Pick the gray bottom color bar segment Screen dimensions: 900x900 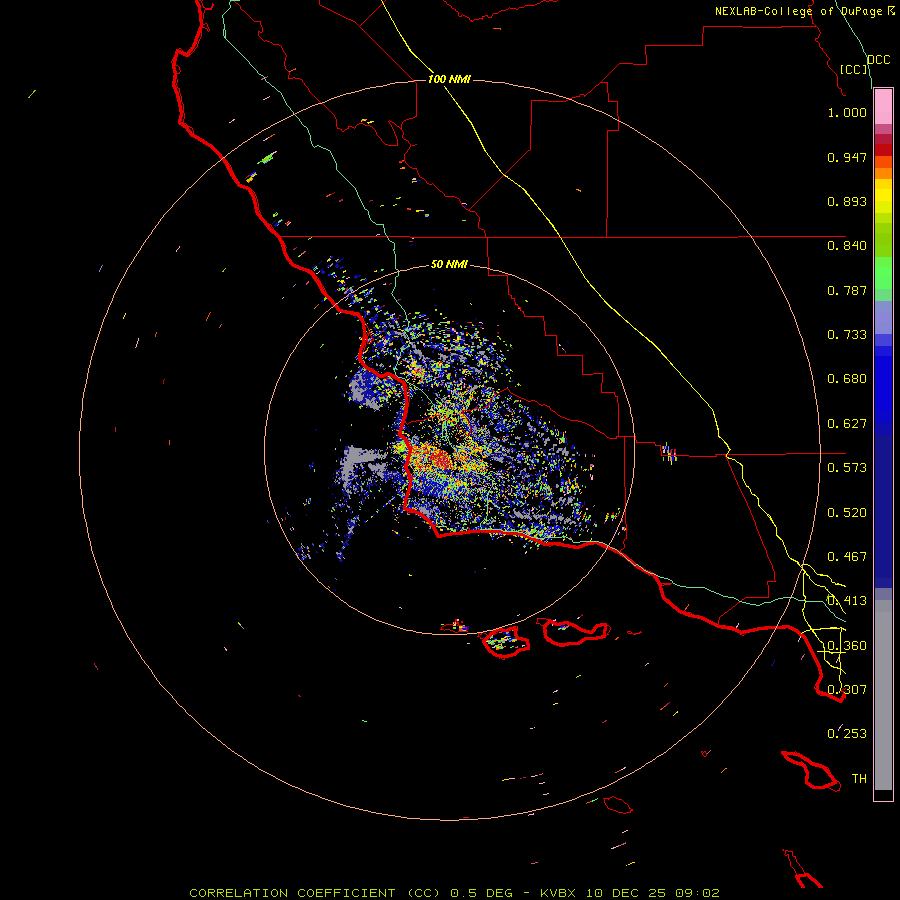tap(883, 695)
